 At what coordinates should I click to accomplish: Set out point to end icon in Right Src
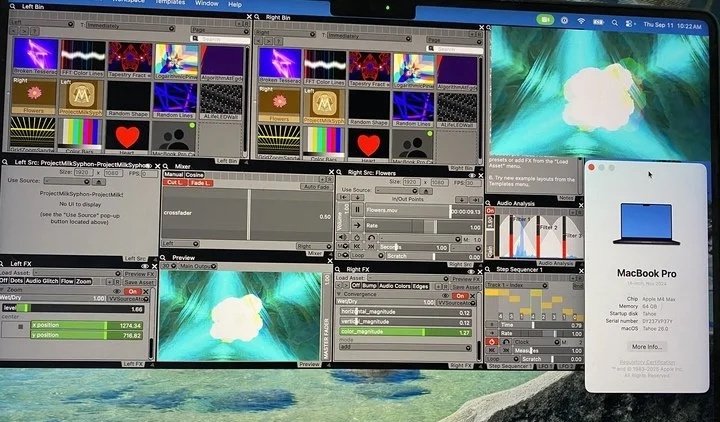[x=475, y=200]
